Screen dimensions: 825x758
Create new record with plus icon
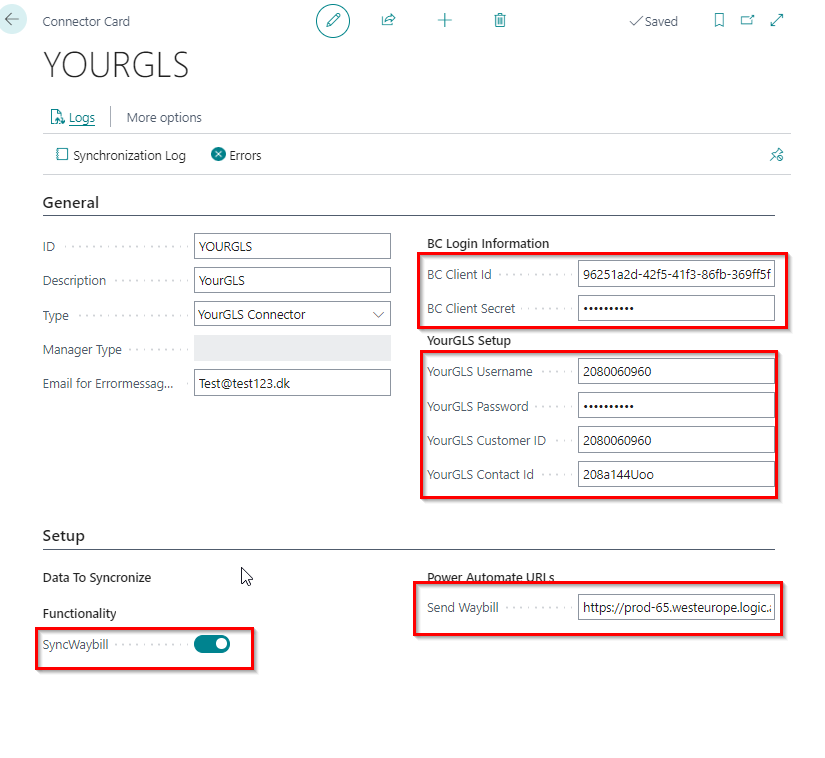(x=445, y=21)
